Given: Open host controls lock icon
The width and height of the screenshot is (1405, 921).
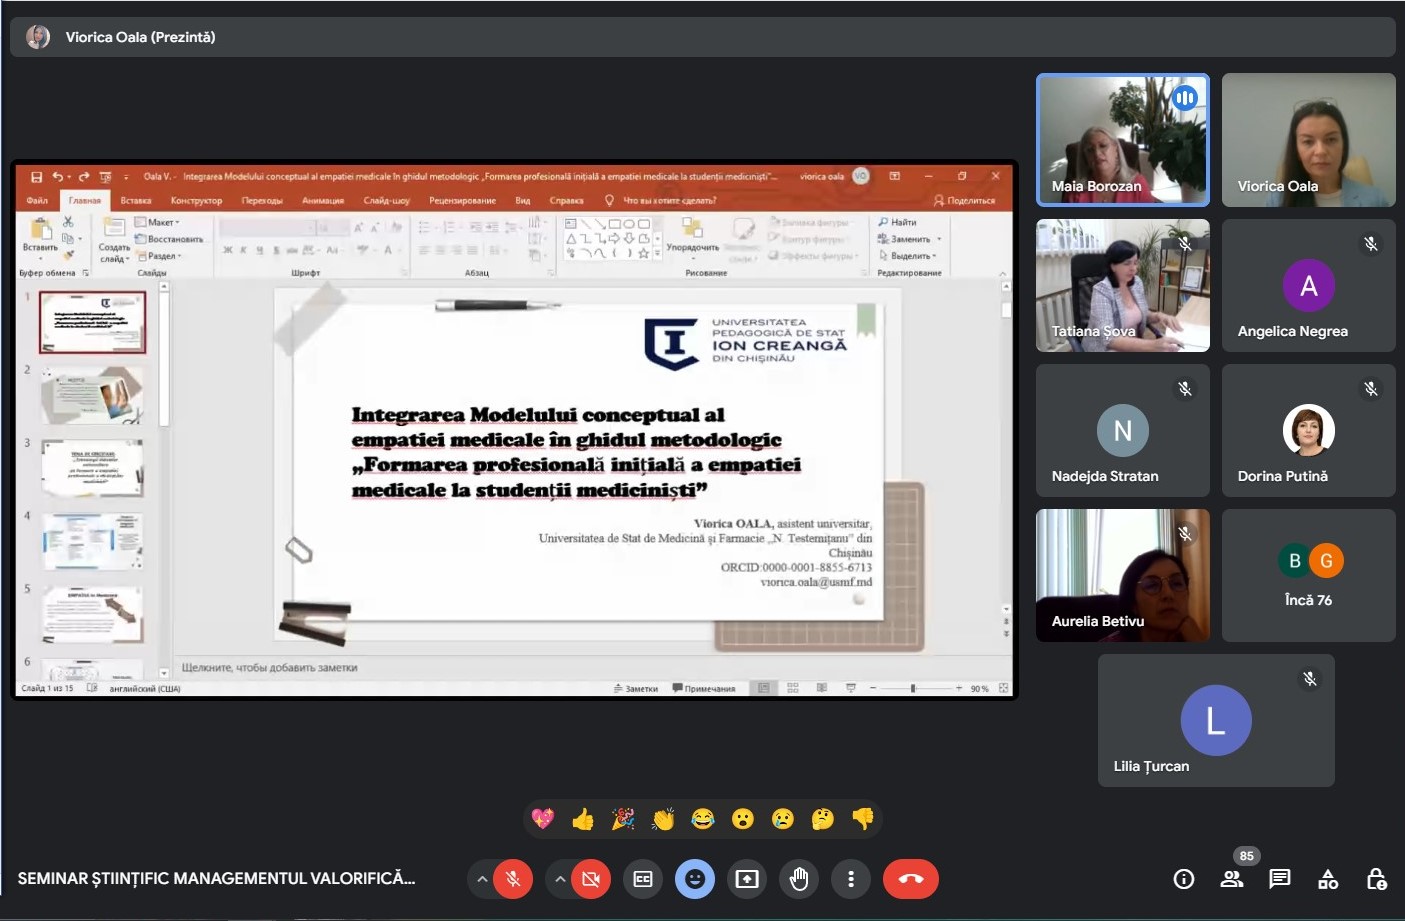Looking at the screenshot, I should tap(1376, 879).
